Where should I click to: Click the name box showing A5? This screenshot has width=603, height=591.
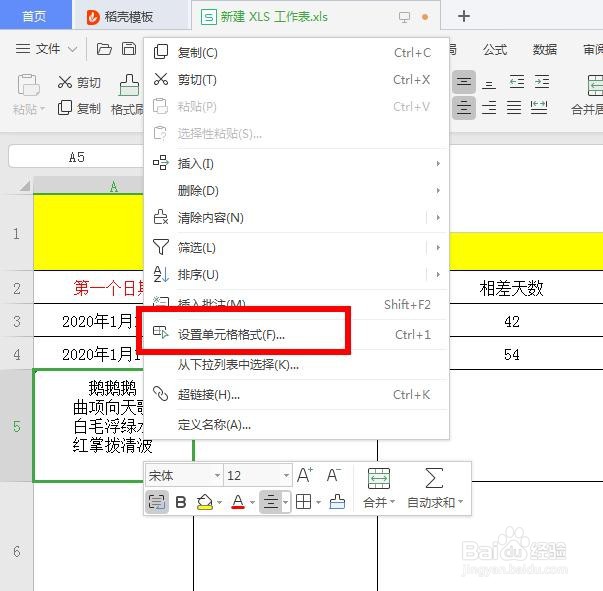tap(76, 157)
